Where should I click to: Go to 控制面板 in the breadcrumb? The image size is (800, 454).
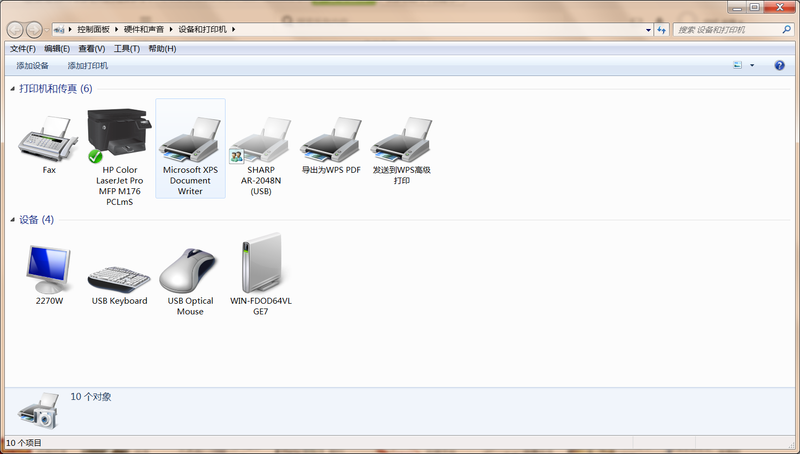(x=93, y=30)
